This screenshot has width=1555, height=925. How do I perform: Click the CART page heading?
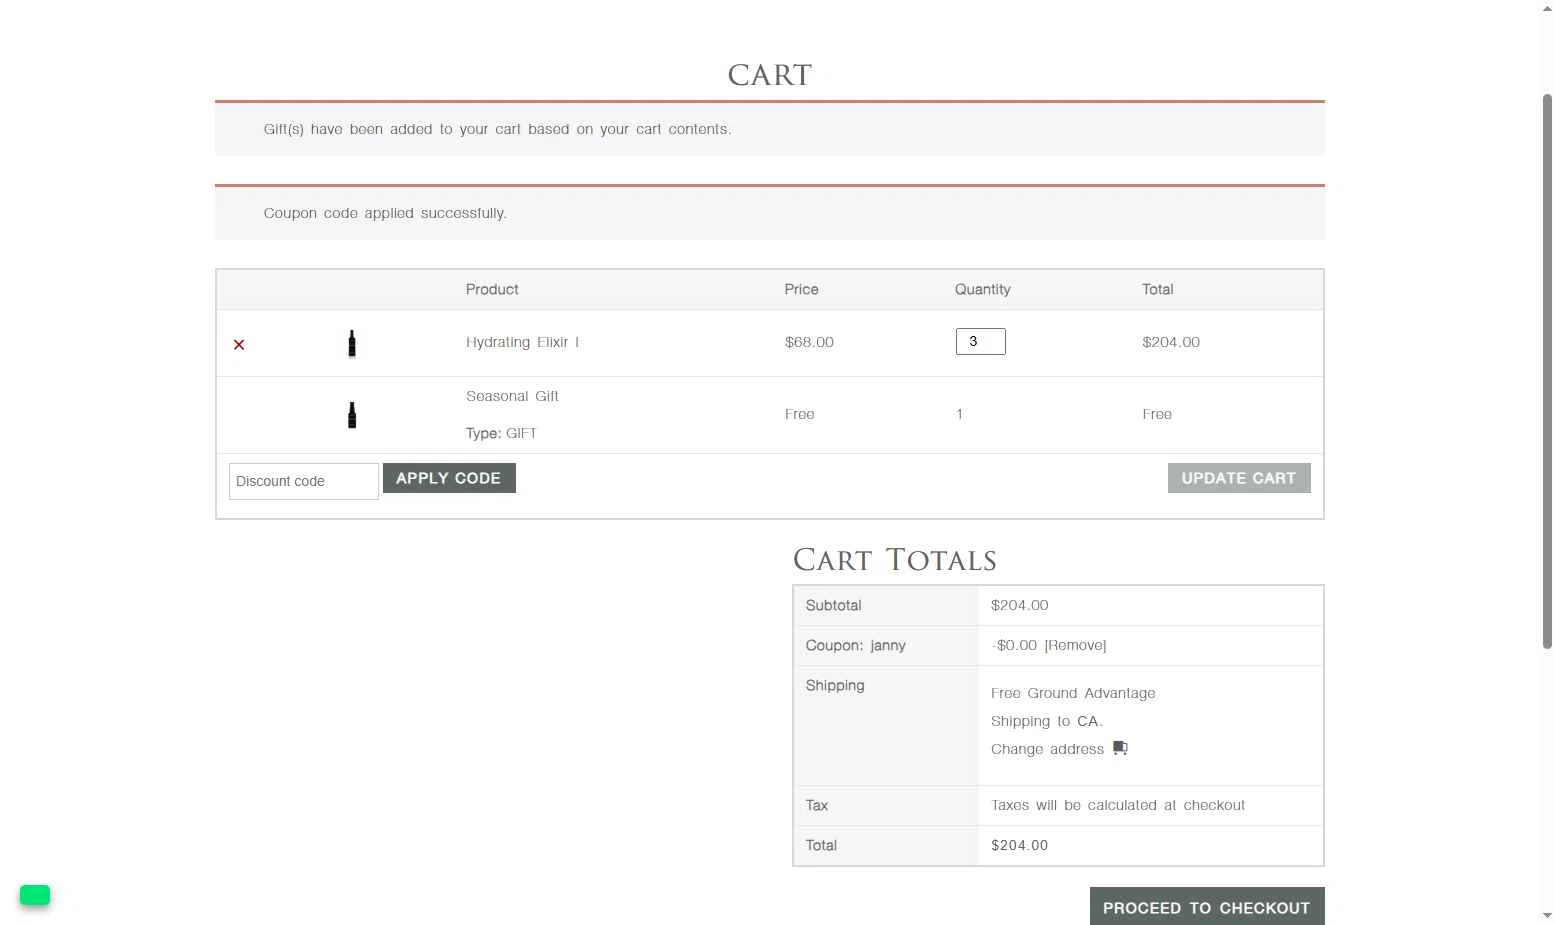click(770, 75)
